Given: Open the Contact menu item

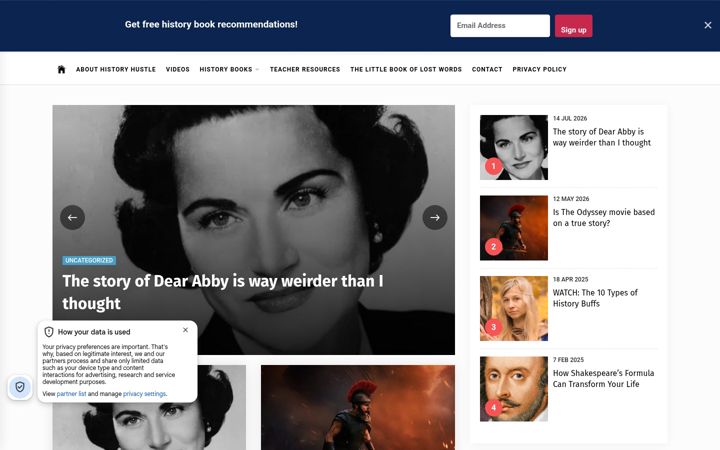Looking at the screenshot, I should click(487, 69).
